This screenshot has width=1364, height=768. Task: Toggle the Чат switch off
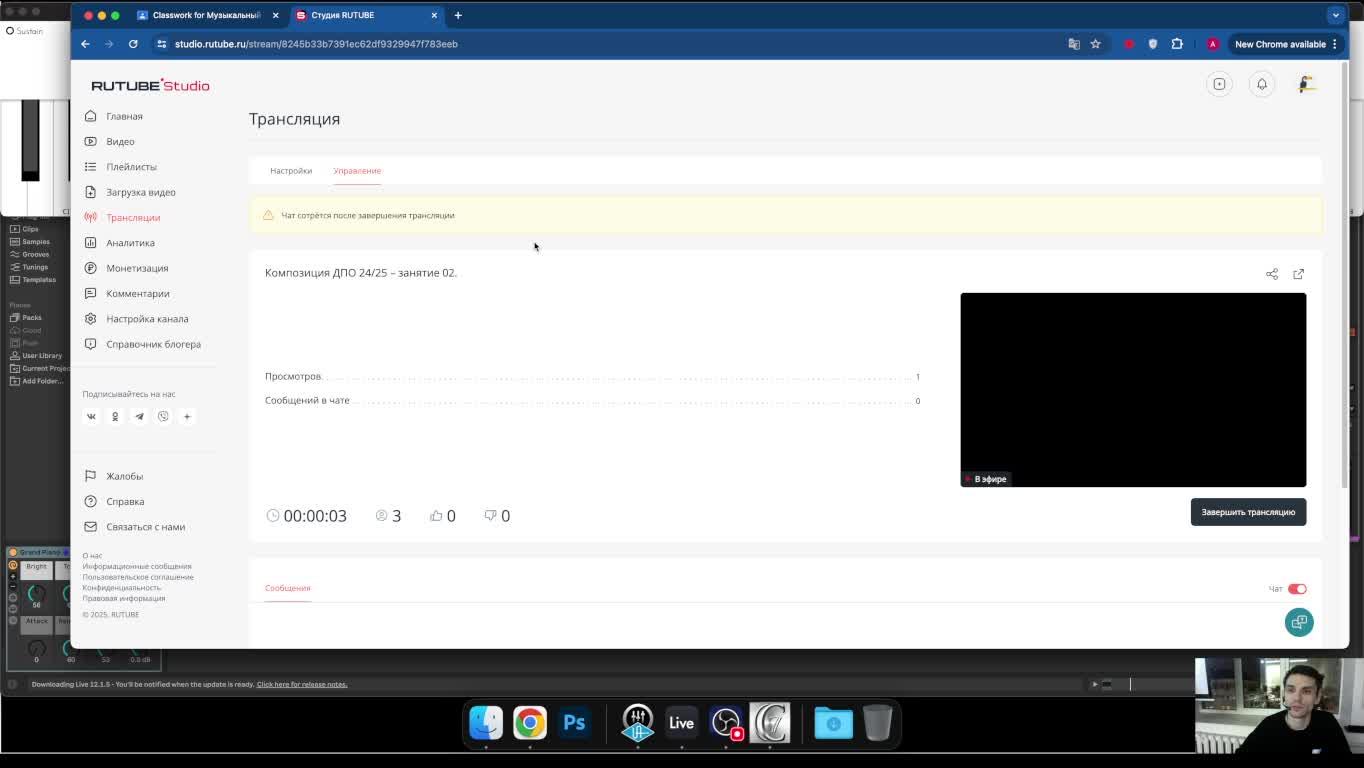point(1297,589)
